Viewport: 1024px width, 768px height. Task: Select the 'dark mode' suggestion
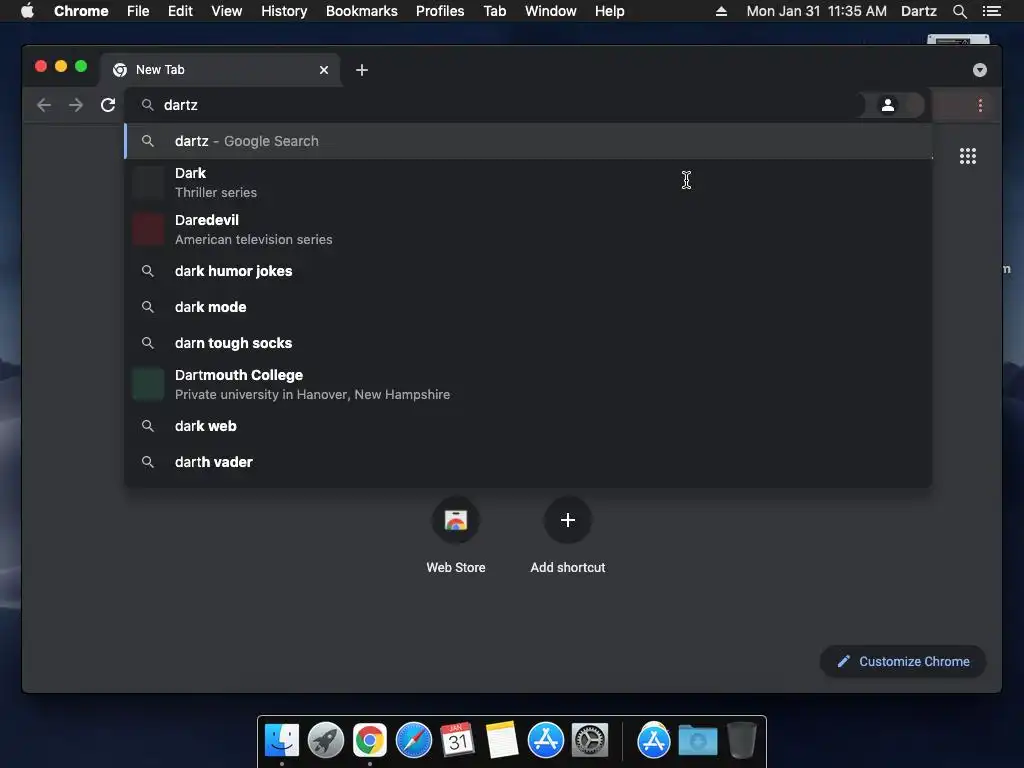(x=528, y=307)
